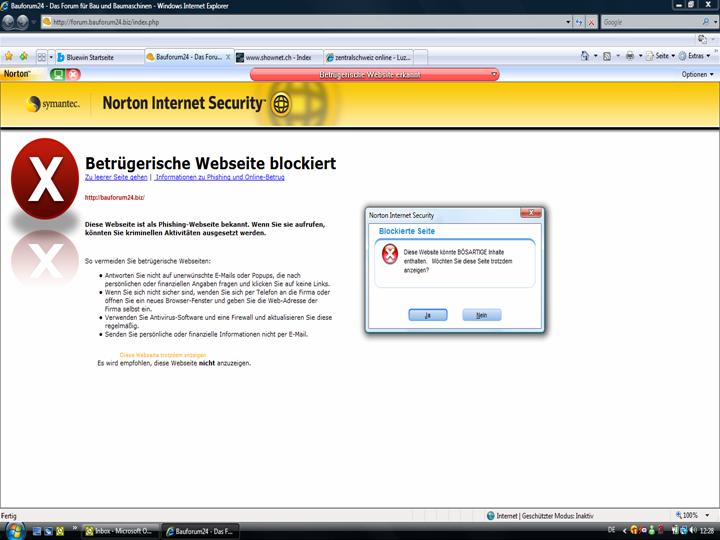Click the Home icon in command bar
Image resolution: width=720 pixels, height=540 pixels.
tap(585, 56)
